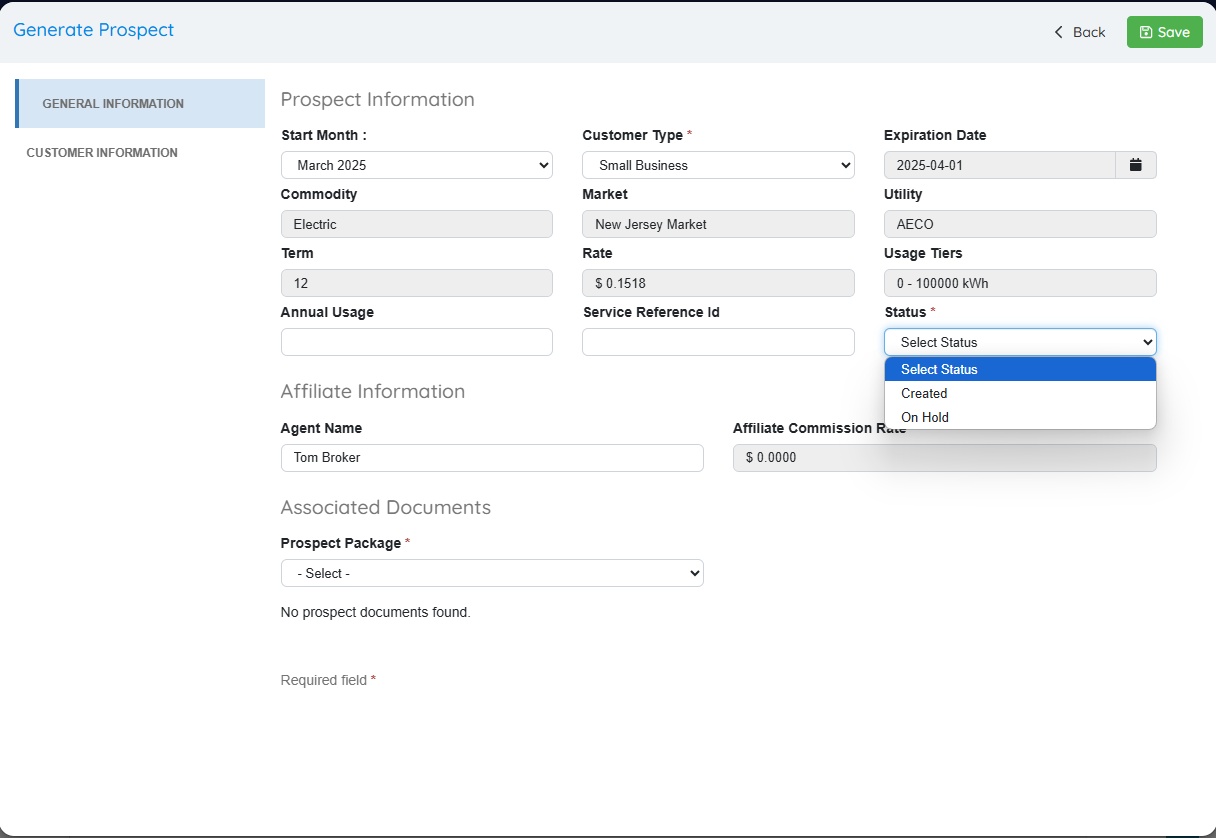Click the Associated Documents heading

386,507
